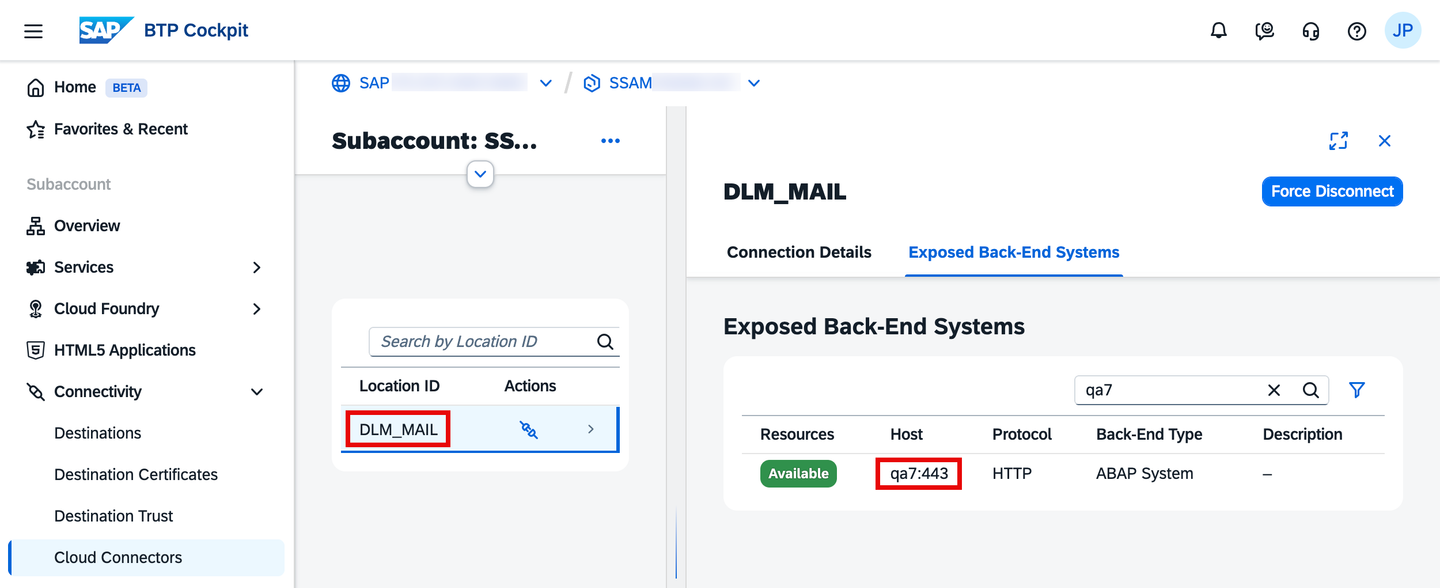The height and width of the screenshot is (588, 1440).
Task: Click the HTML5 Applications shield icon
Action: [x=36, y=350]
